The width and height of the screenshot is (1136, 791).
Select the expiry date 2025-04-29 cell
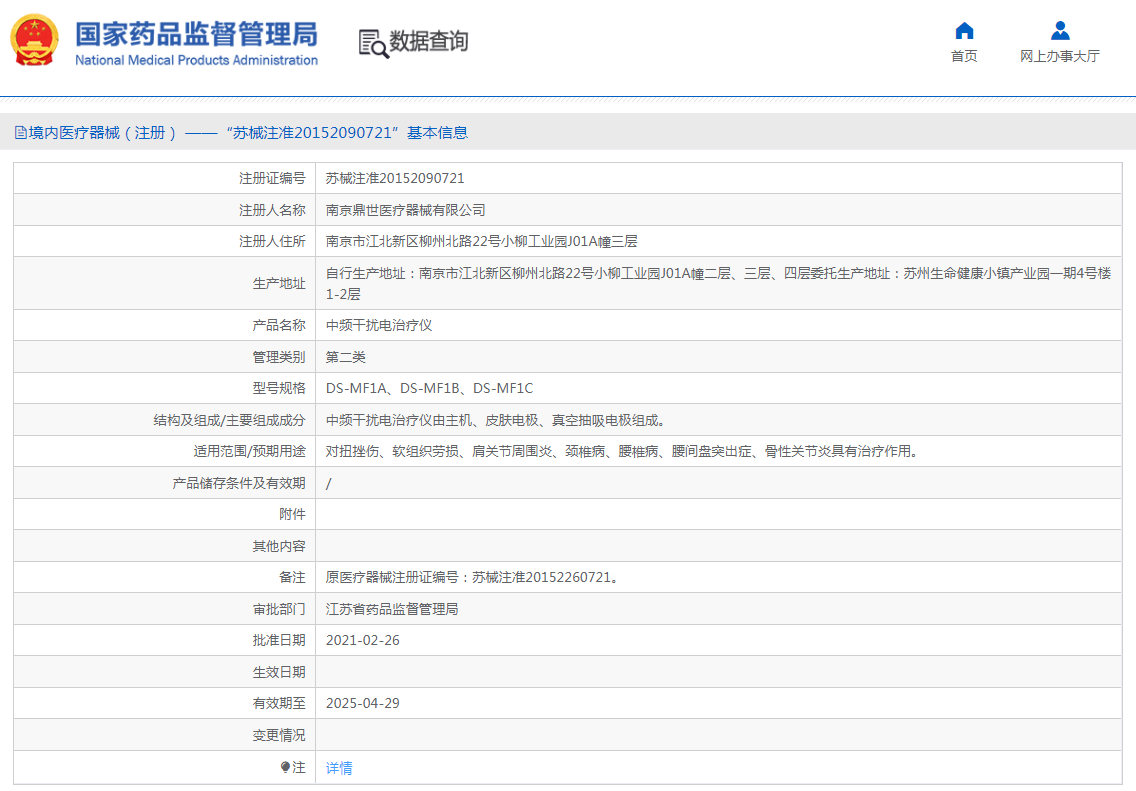coord(363,703)
